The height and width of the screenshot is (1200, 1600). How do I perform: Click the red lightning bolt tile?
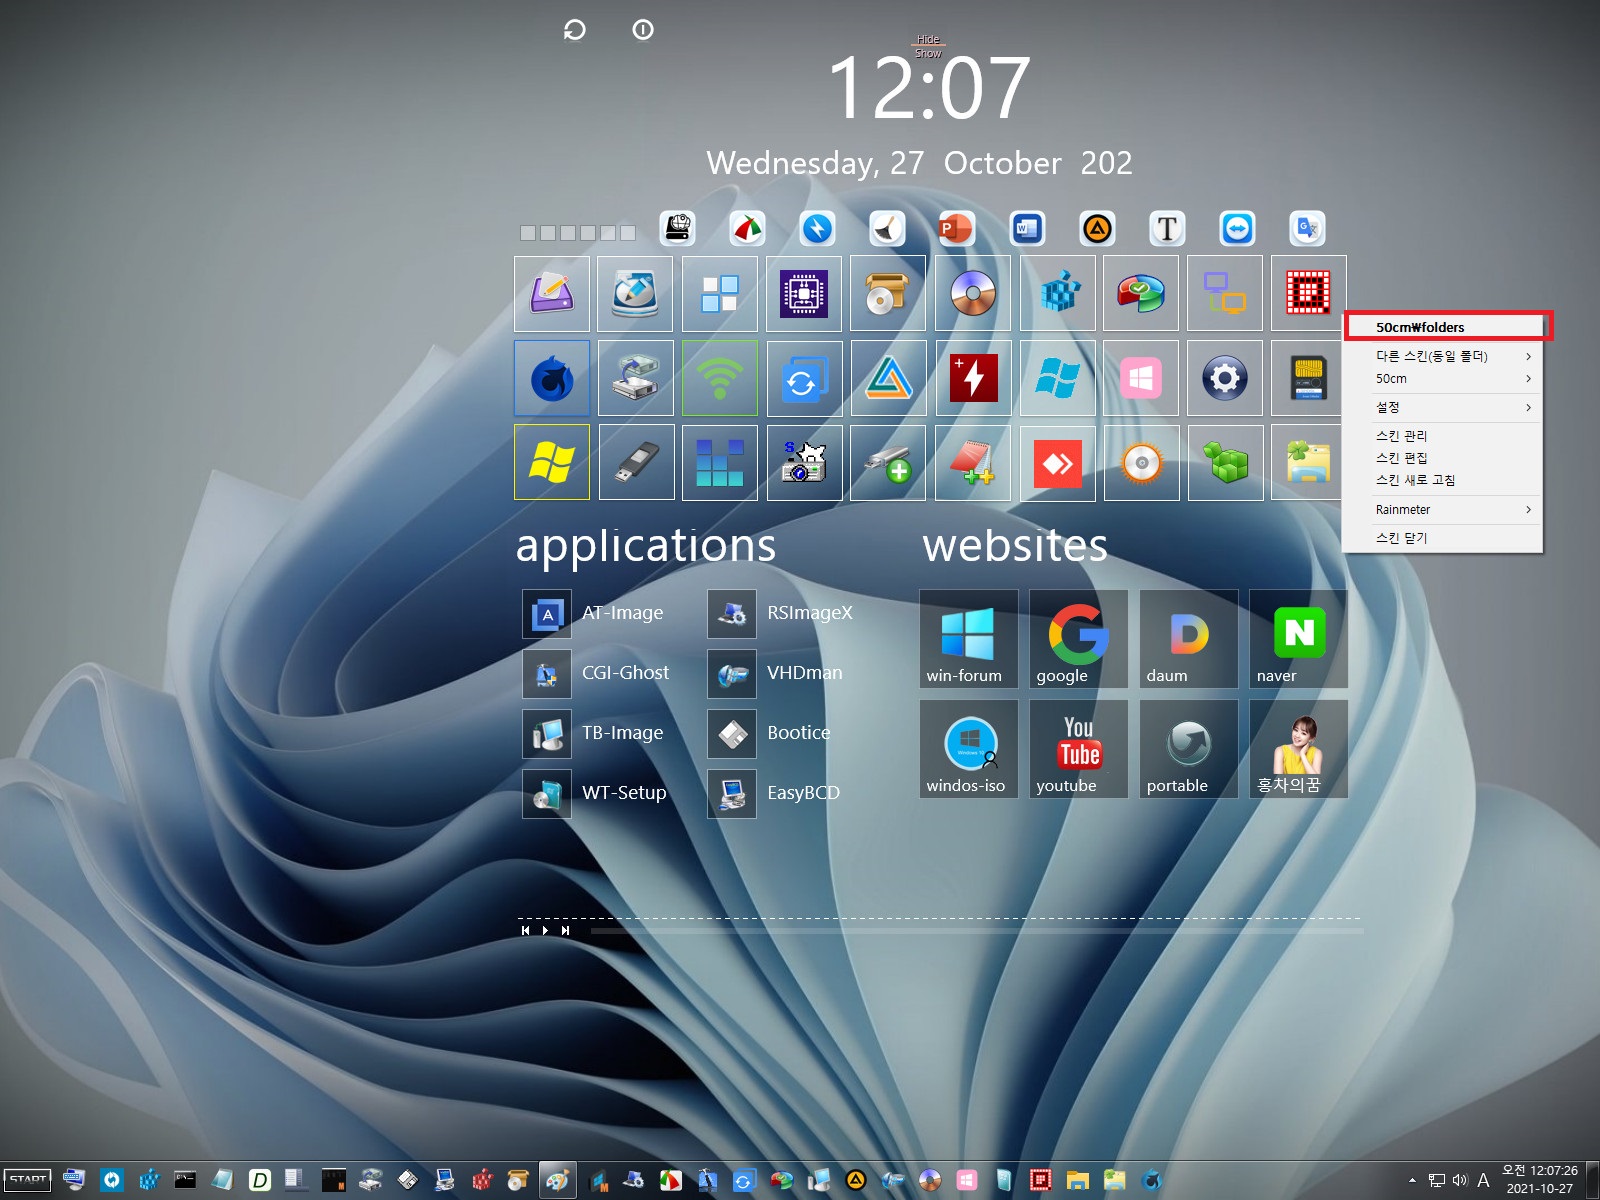point(973,378)
